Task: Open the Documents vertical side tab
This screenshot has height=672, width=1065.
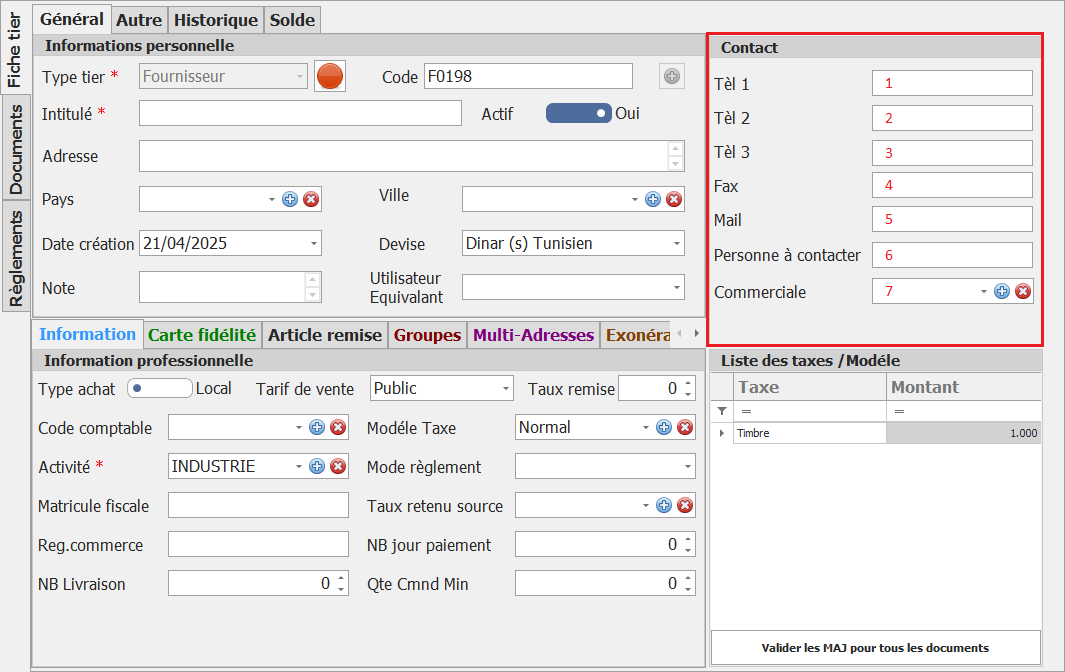Action: pos(16,148)
